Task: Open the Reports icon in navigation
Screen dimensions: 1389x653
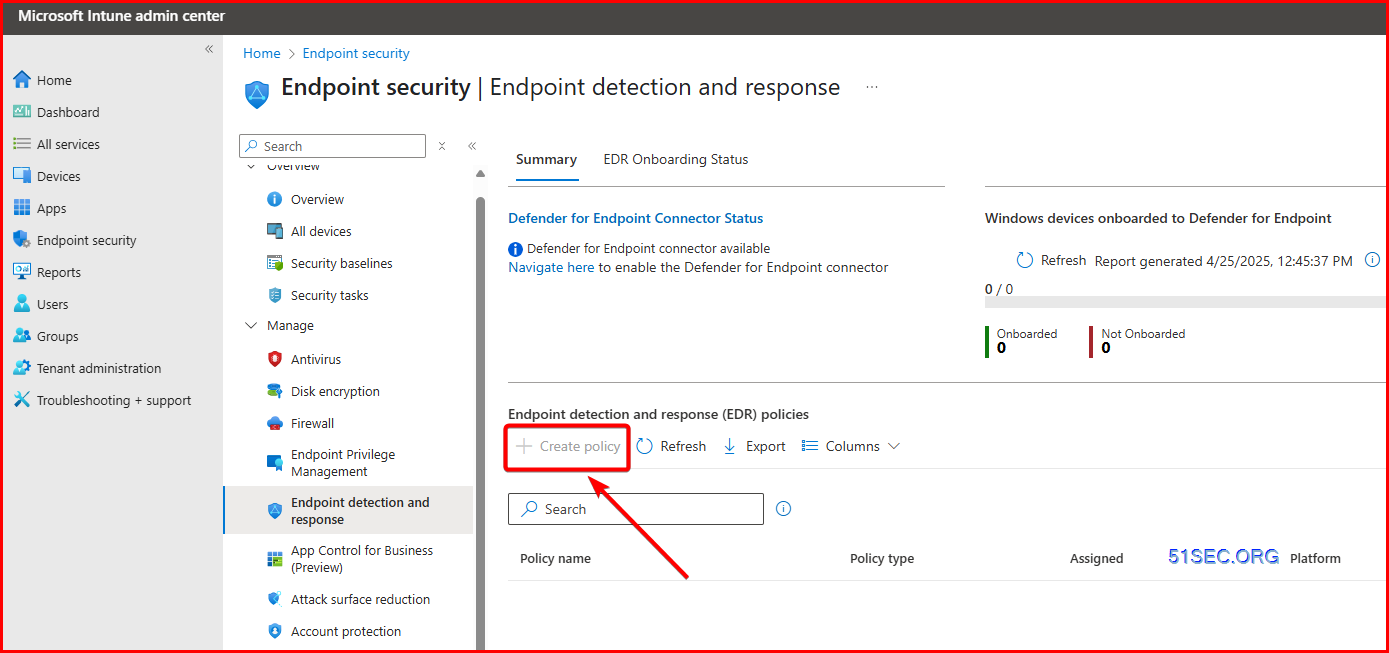Action: coord(22,272)
